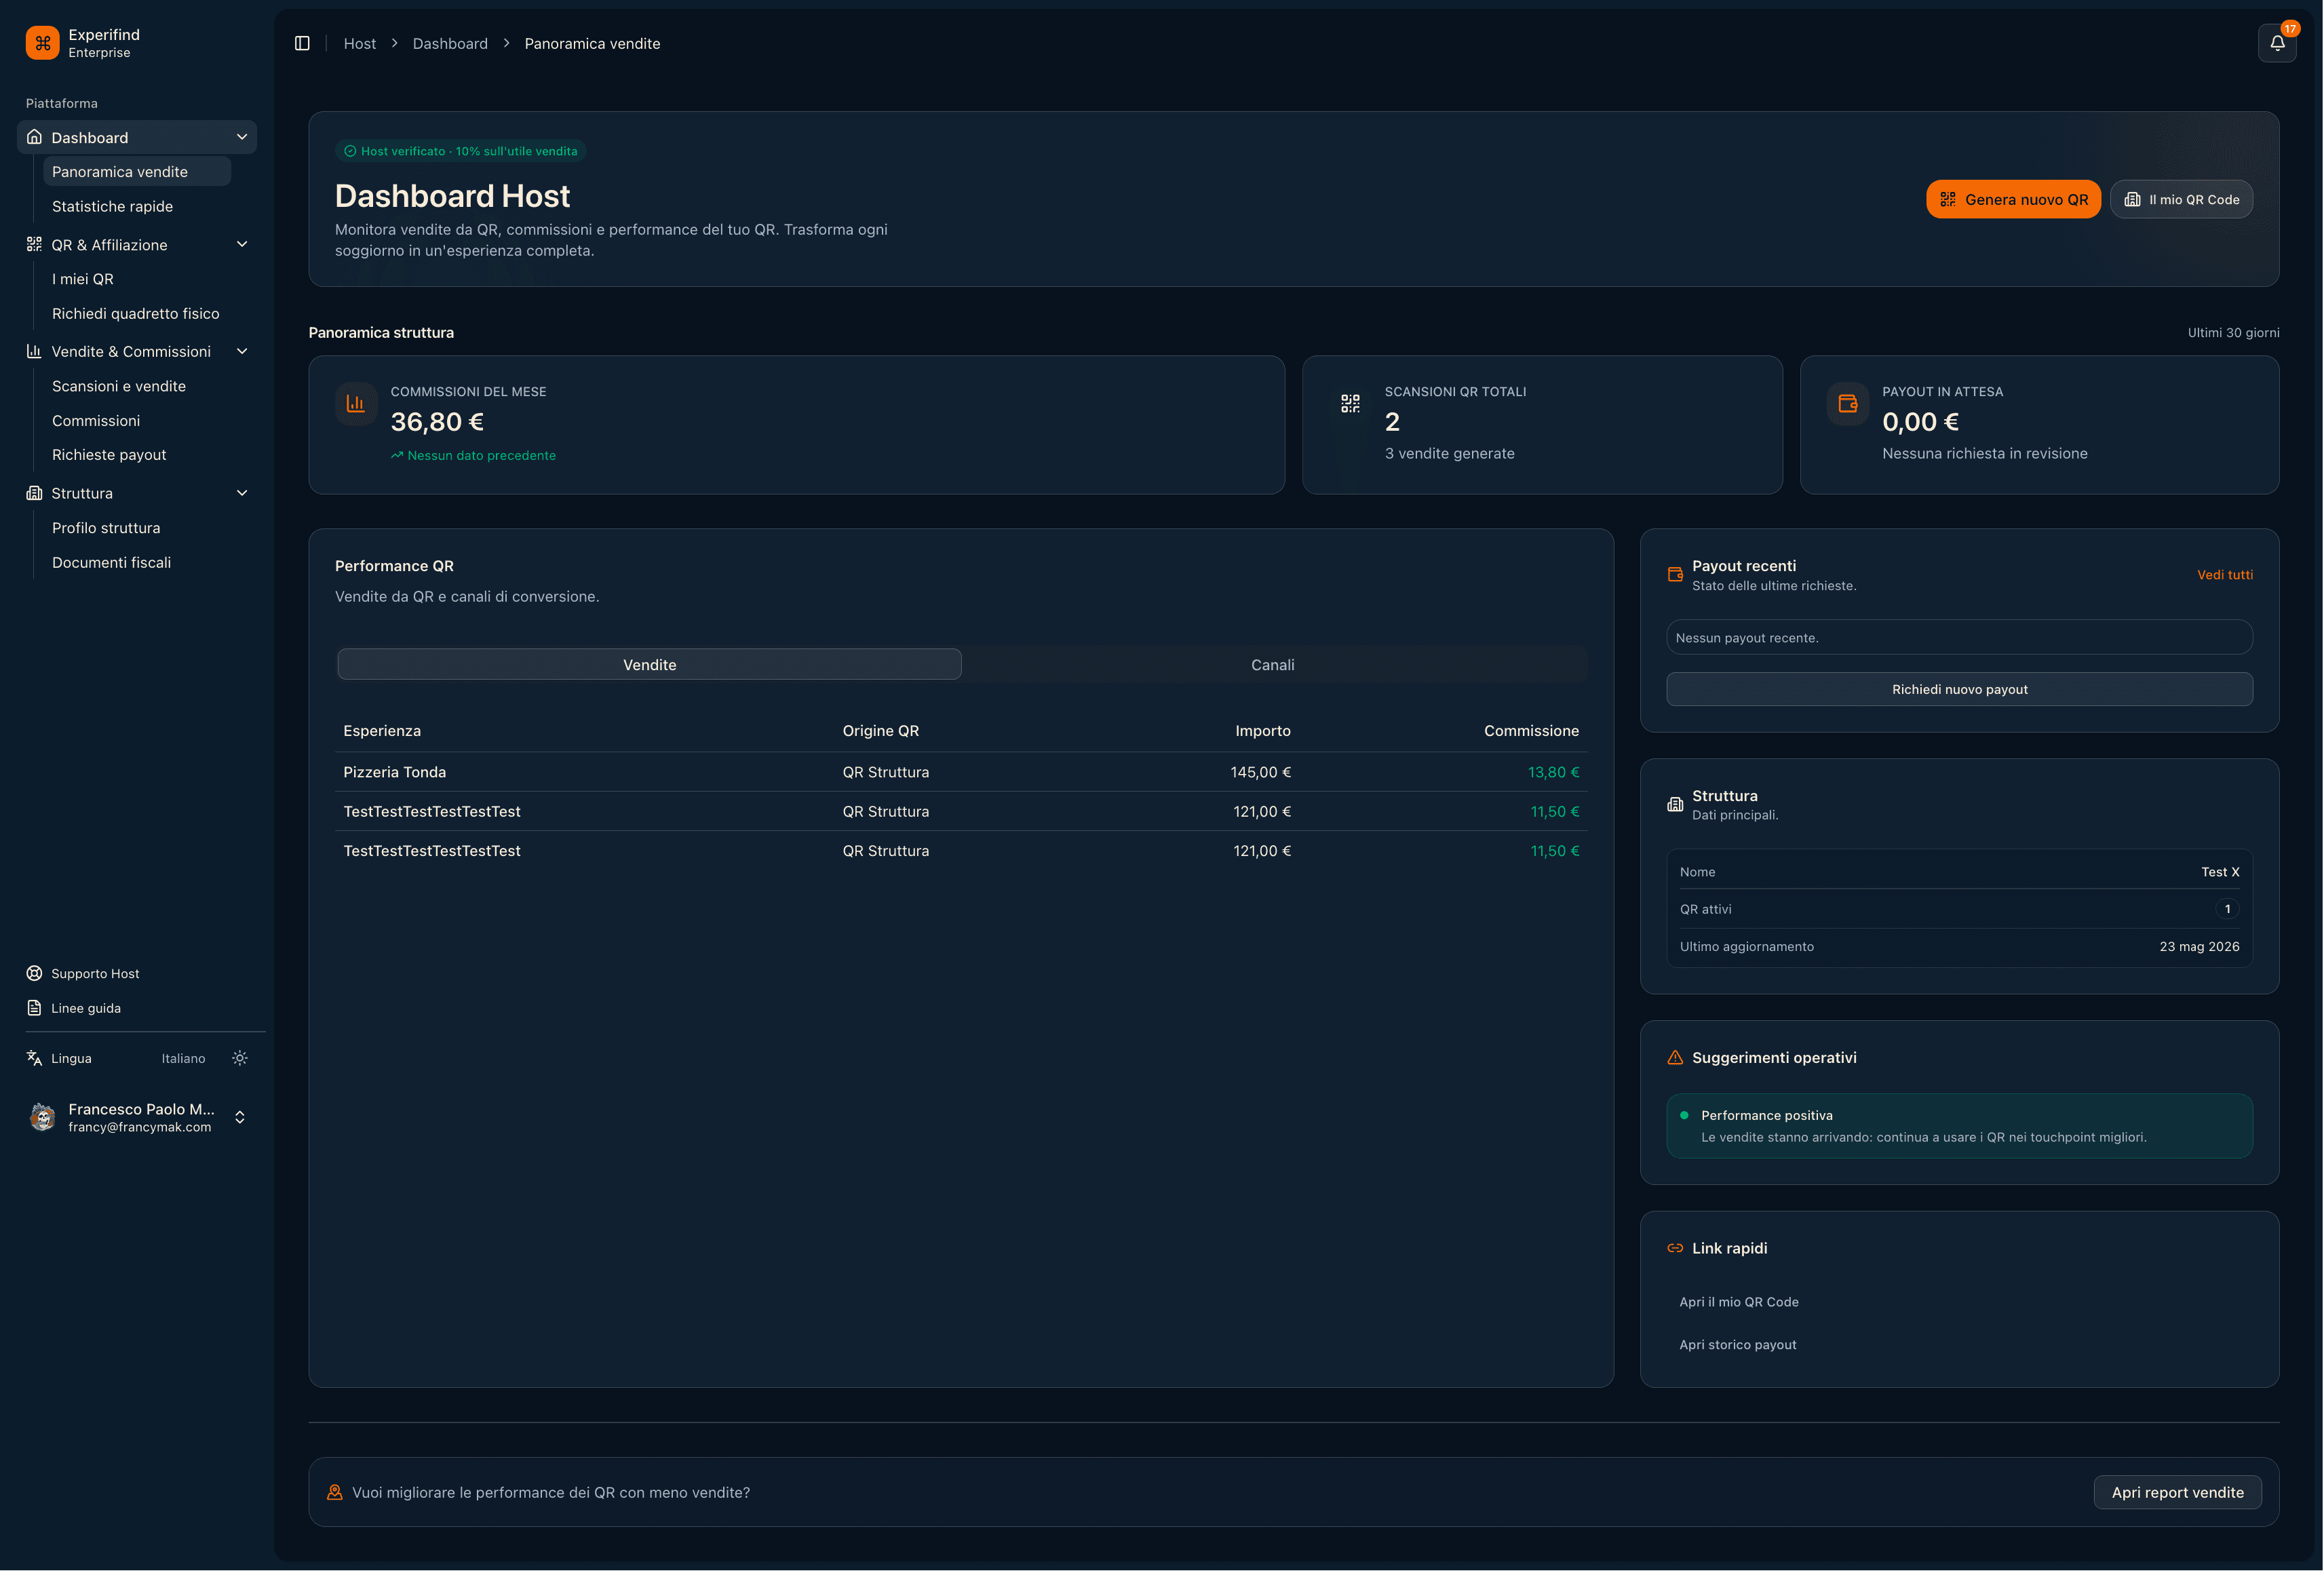This screenshot has height=1571, width=2324.
Task: Click the 23 mag 2026 update date
Action: coord(2199,946)
